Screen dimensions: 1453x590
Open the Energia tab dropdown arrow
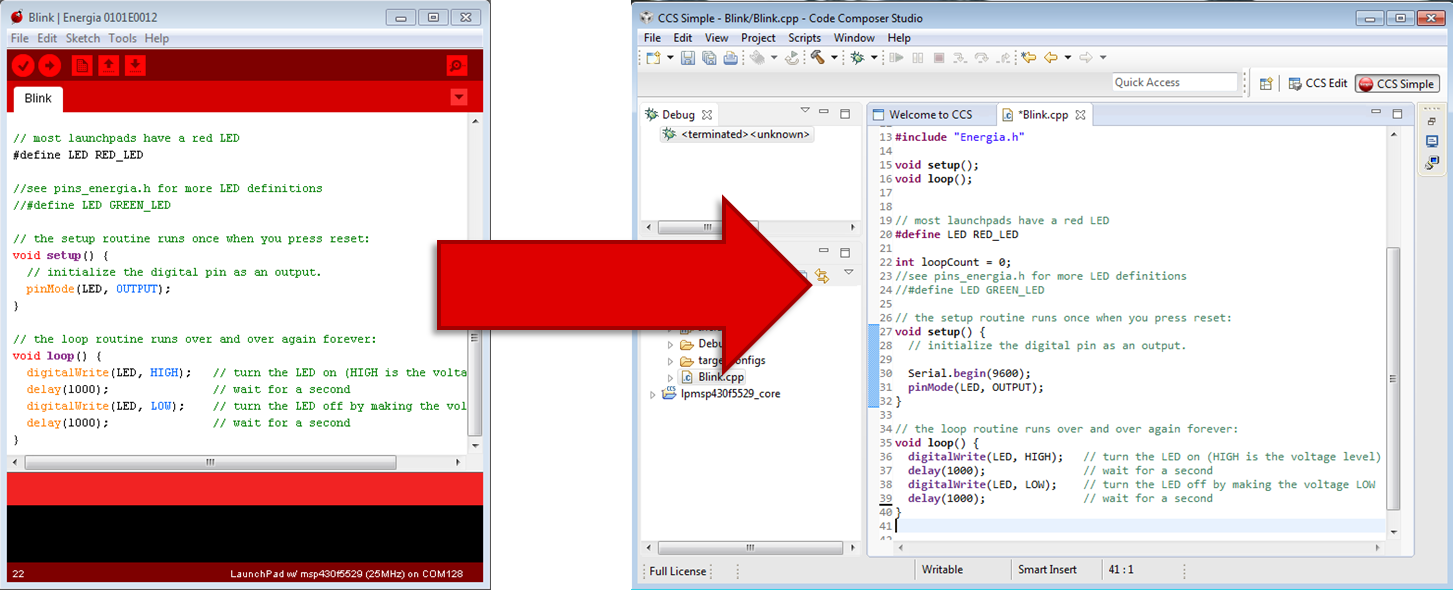point(458,97)
